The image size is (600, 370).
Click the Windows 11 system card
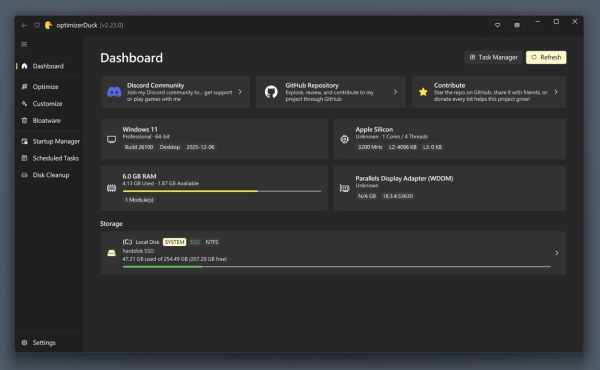point(214,139)
